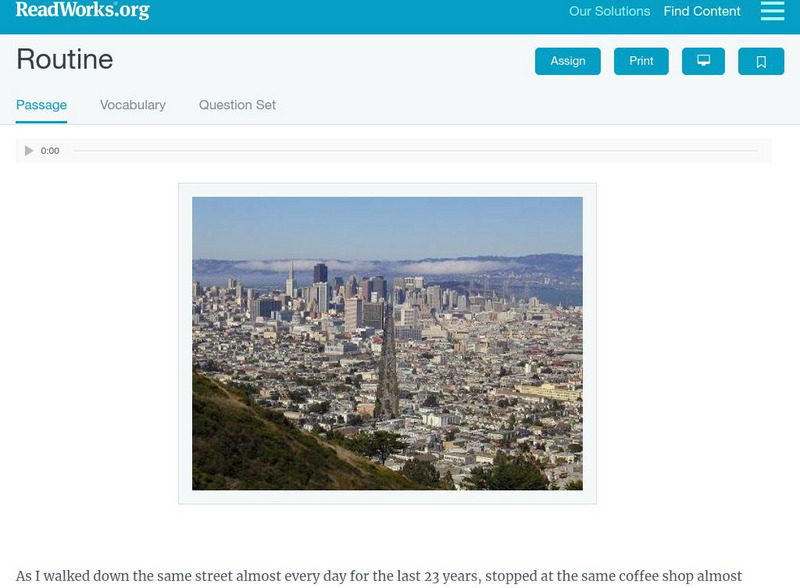Bookmark this passage with the bookmark icon
Viewport: 800px width, 588px height.
click(761, 61)
